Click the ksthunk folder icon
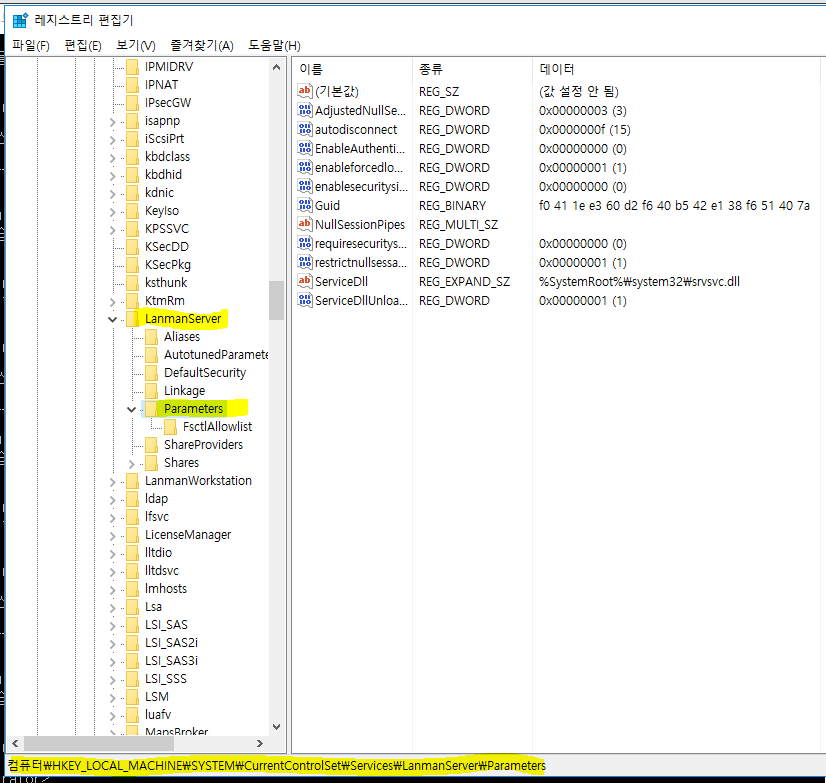826x783 pixels. [x=133, y=282]
